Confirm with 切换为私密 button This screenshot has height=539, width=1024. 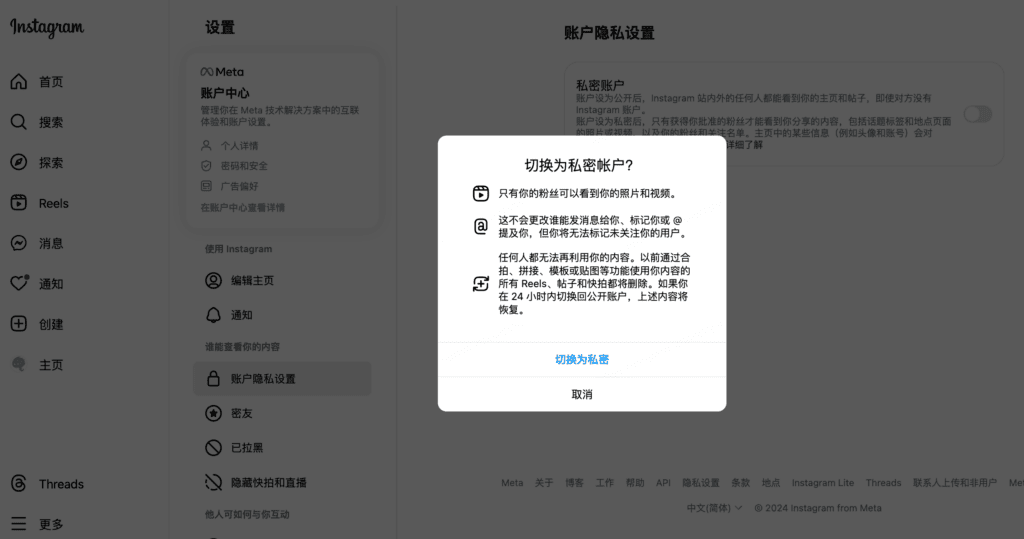(582, 359)
